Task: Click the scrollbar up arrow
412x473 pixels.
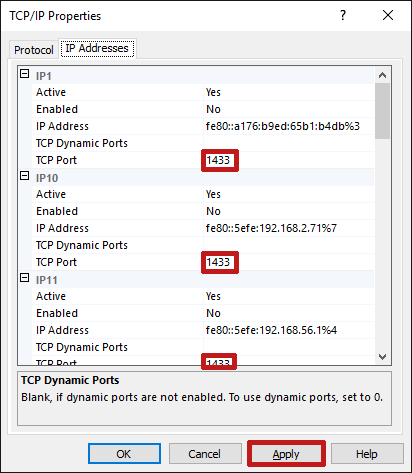Action: click(382, 75)
